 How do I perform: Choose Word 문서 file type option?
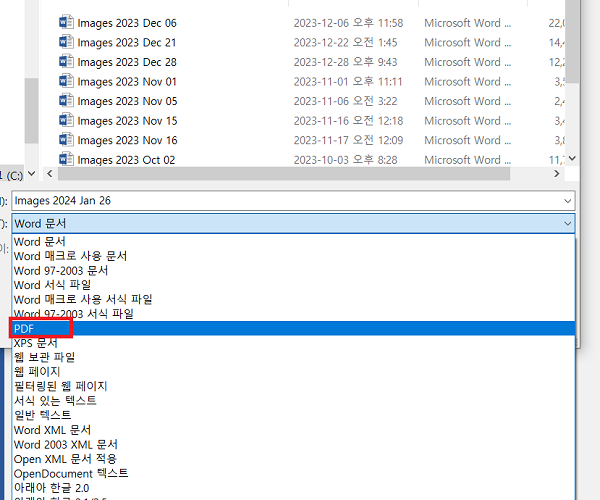tap(293, 242)
